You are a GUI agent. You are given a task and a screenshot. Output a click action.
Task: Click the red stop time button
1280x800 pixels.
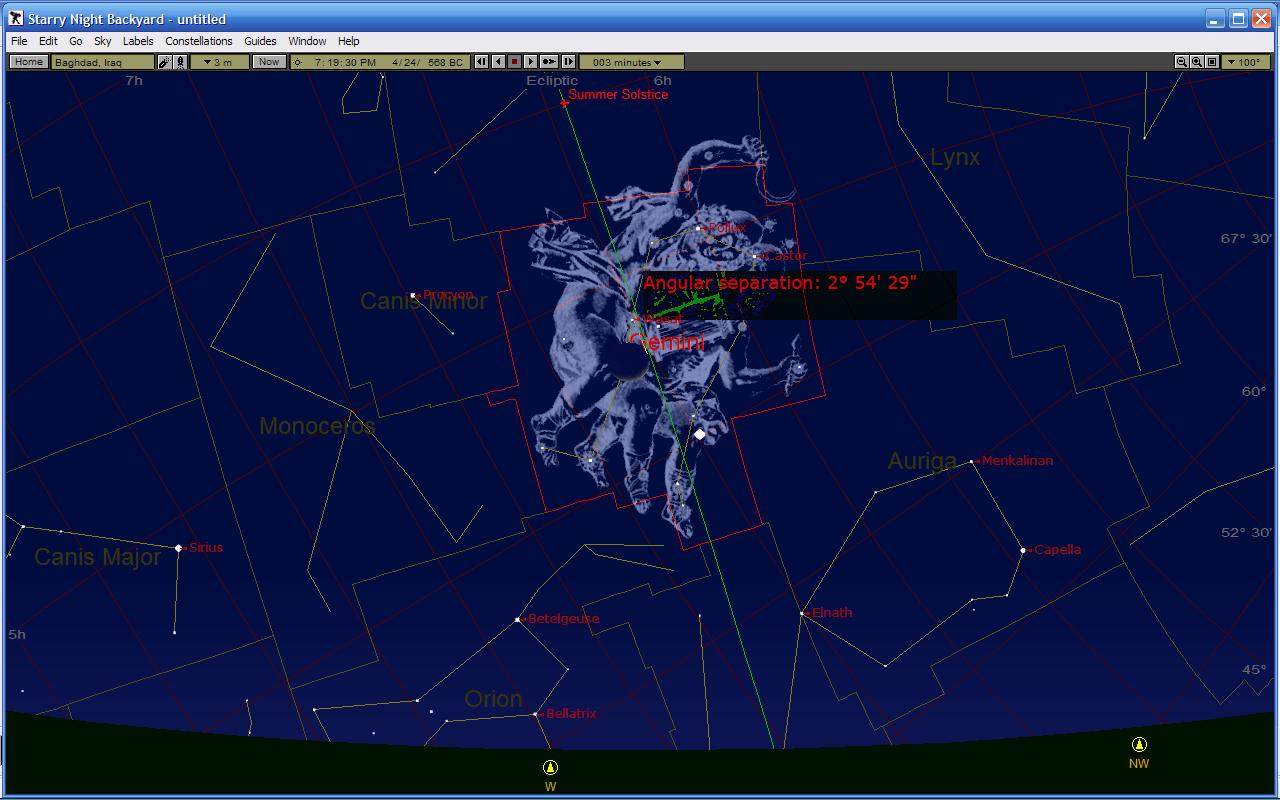[x=515, y=62]
